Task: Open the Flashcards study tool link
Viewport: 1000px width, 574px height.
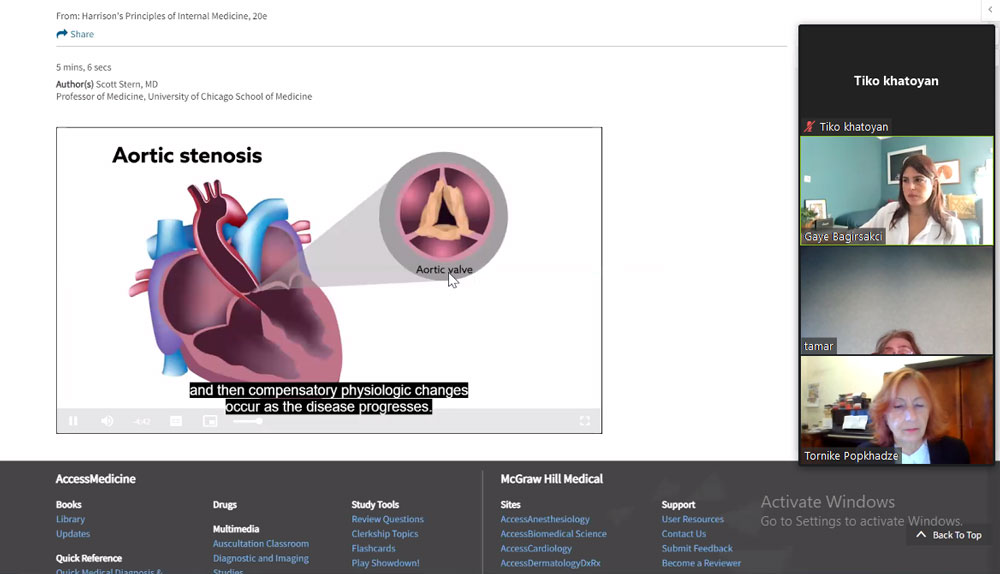Action: pos(373,548)
